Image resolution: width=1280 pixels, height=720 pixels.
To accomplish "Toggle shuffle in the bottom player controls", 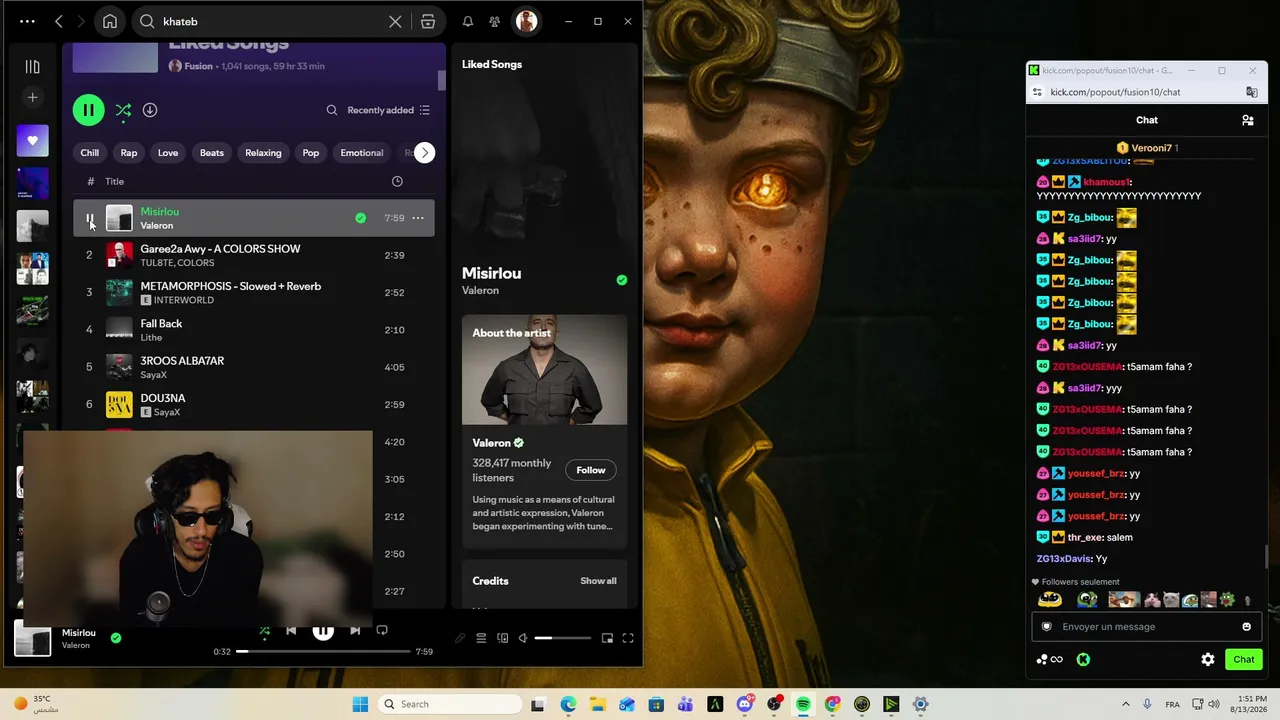I will point(264,631).
